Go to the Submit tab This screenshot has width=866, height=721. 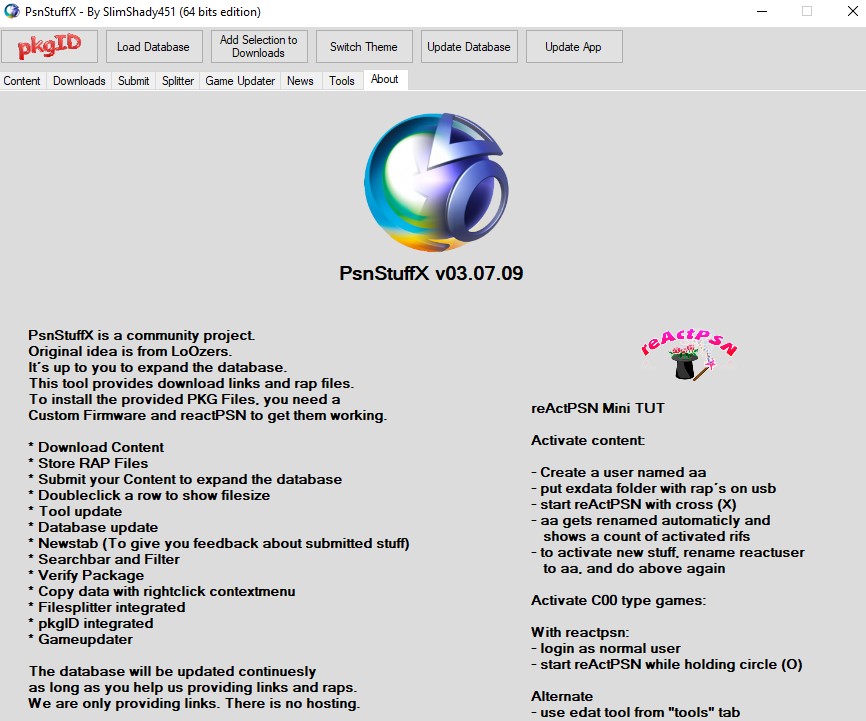point(133,81)
